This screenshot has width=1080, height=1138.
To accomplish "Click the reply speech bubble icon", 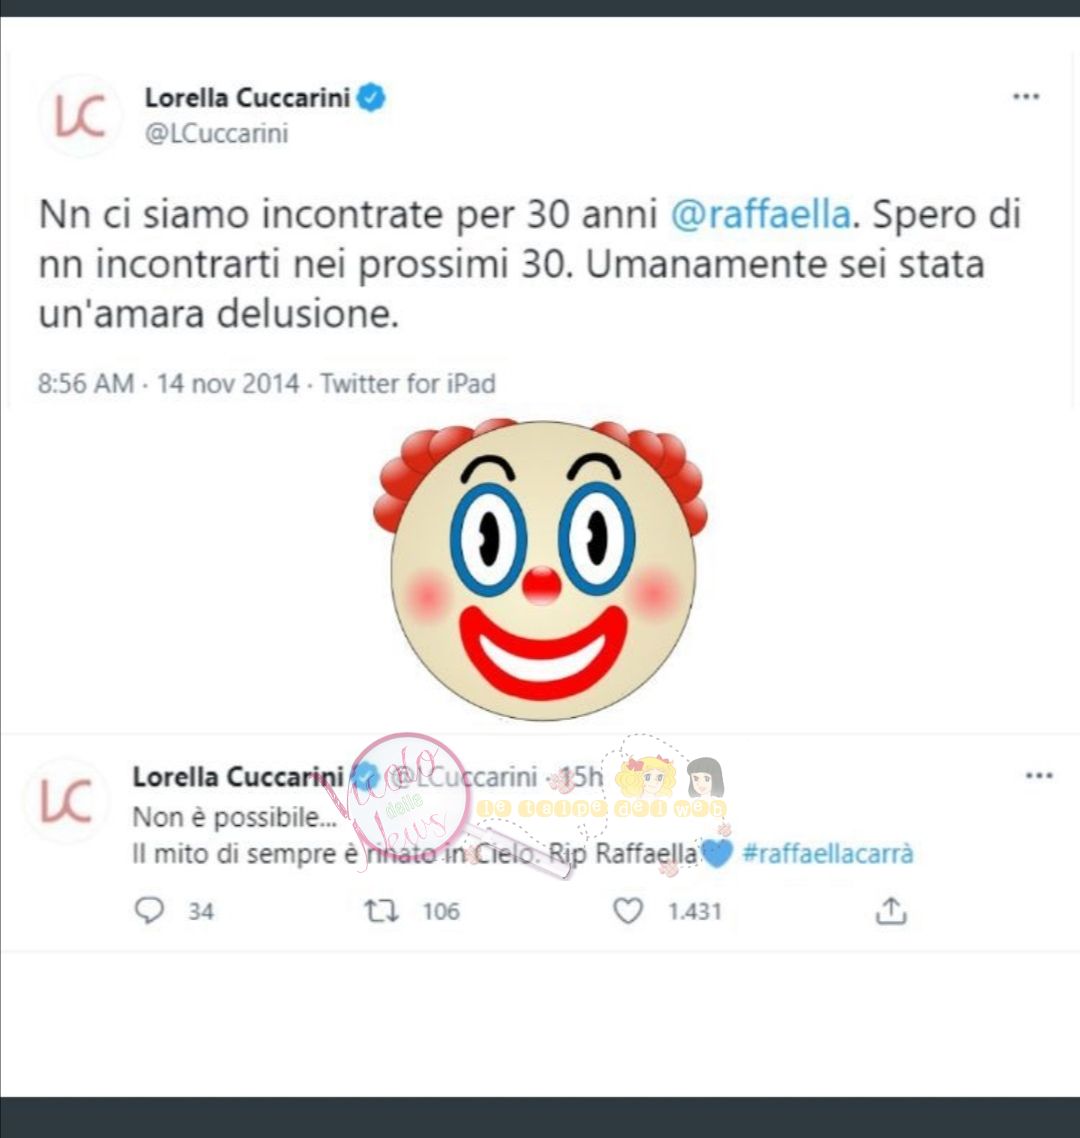I will 150,910.
